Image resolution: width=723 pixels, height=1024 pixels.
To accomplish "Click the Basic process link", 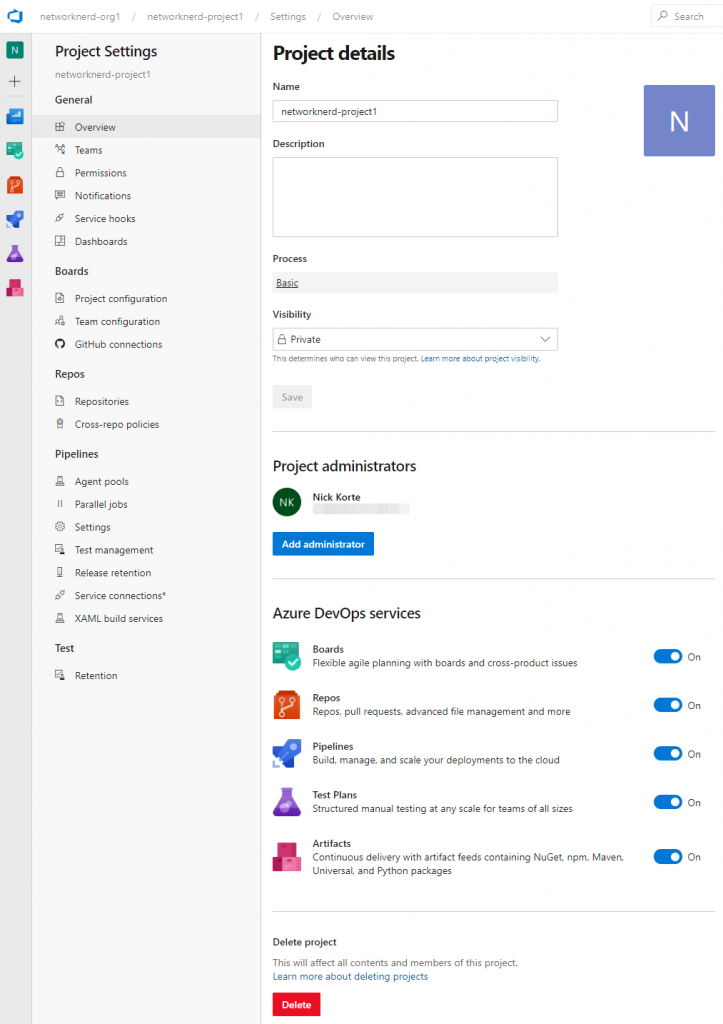I will pyautogui.click(x=287, y=283).
